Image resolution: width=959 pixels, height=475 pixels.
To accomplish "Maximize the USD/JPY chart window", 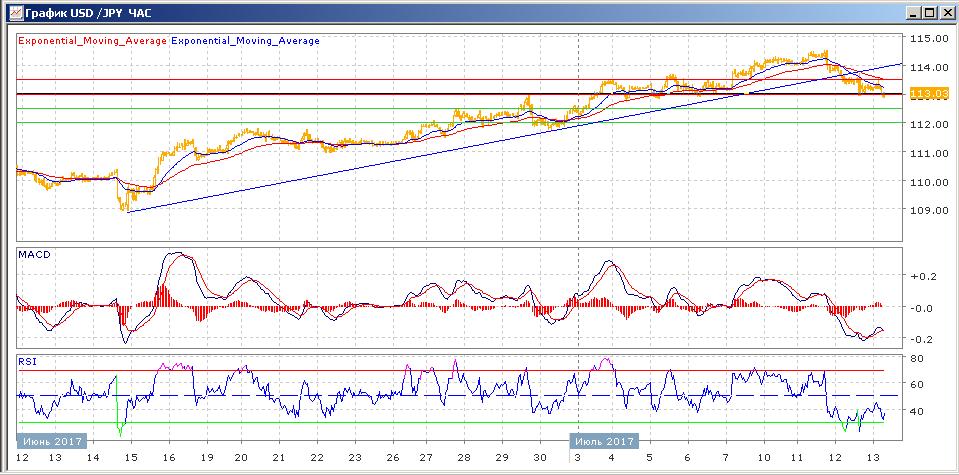I will tap(928, 12).
